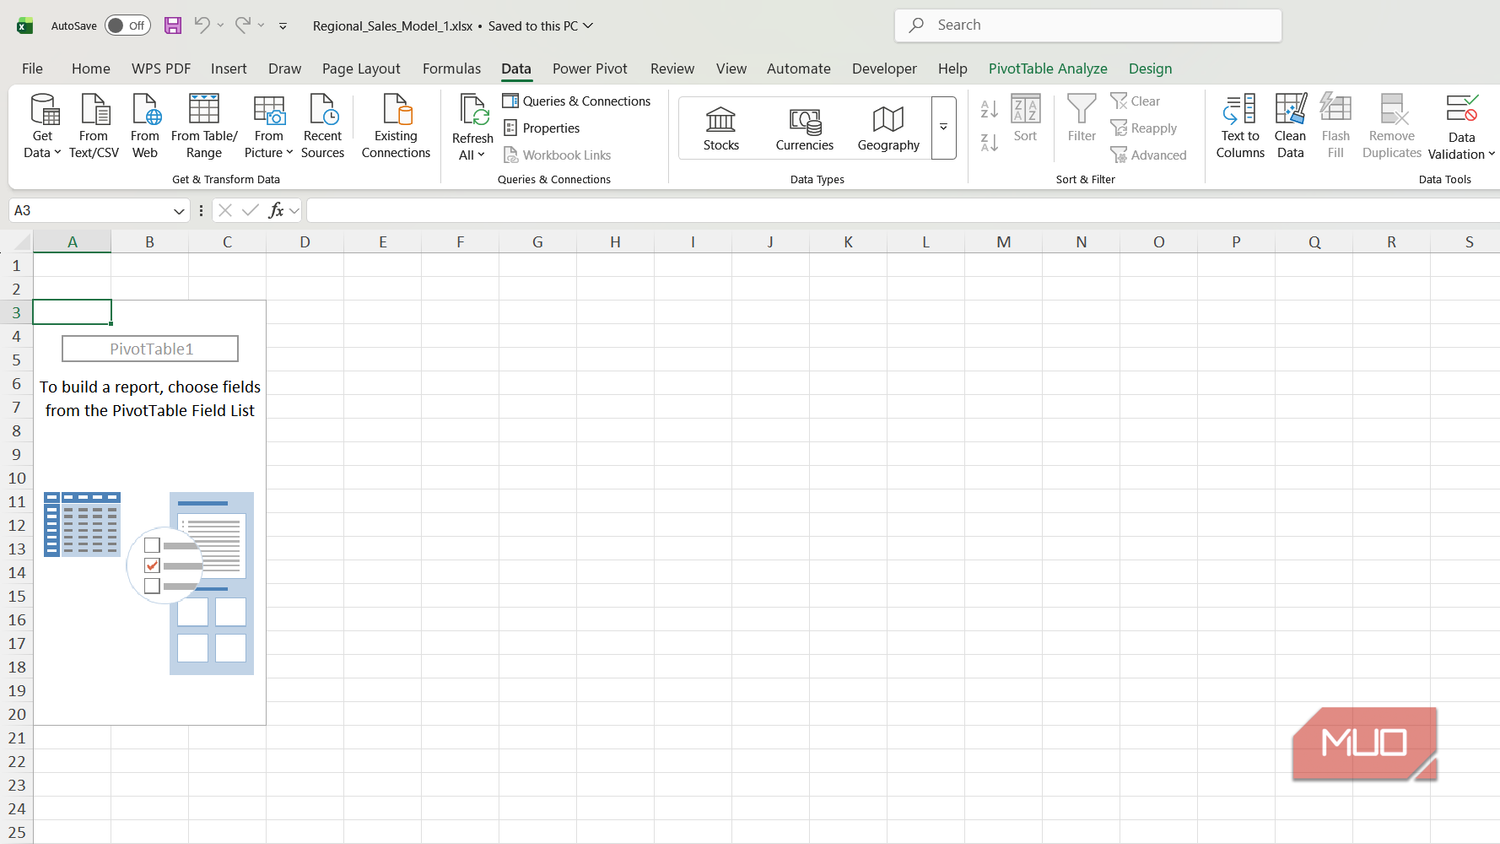Open the File menu
The width and height of the screenshot is (1500, 844).
pos(32,68)
